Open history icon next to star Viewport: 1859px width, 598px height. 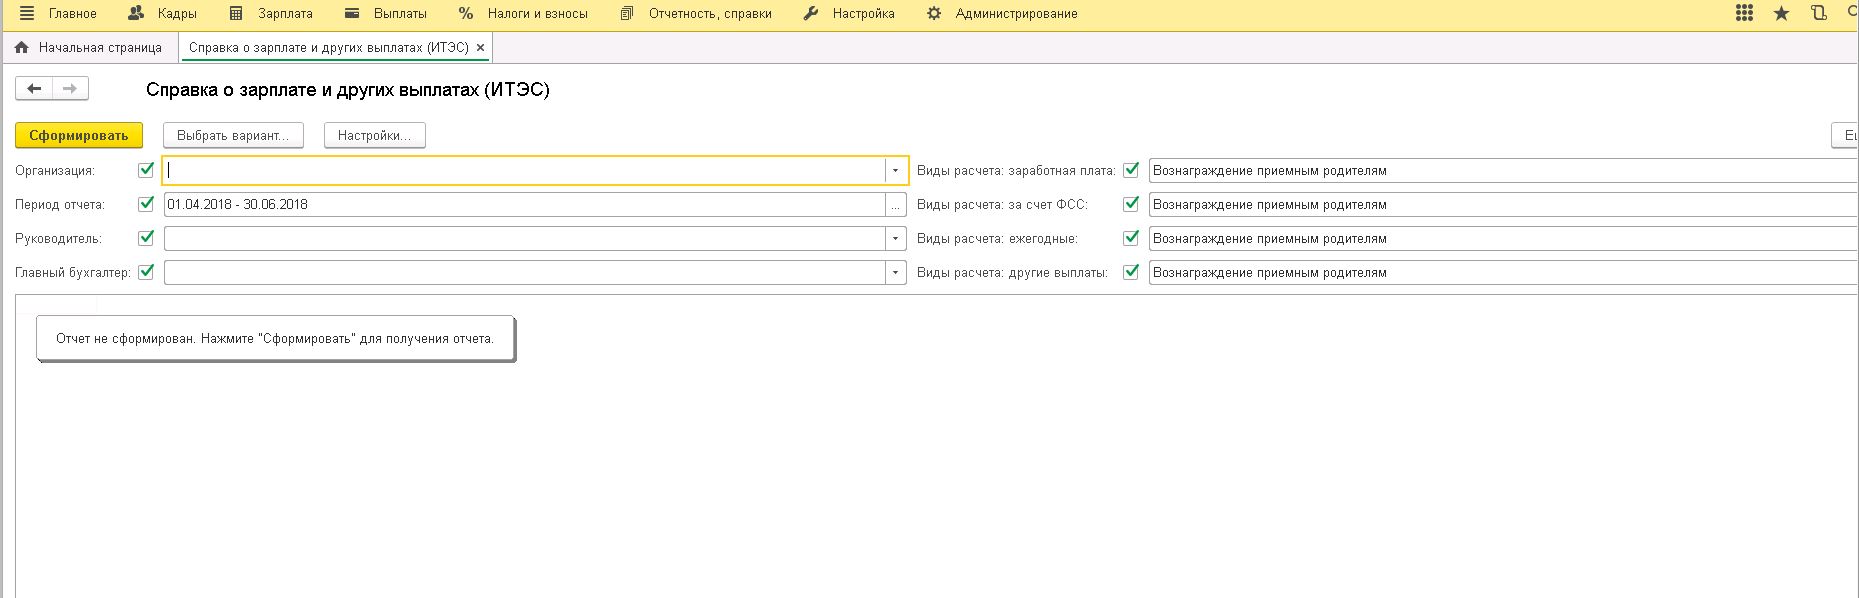click(x=1818, y=14)
